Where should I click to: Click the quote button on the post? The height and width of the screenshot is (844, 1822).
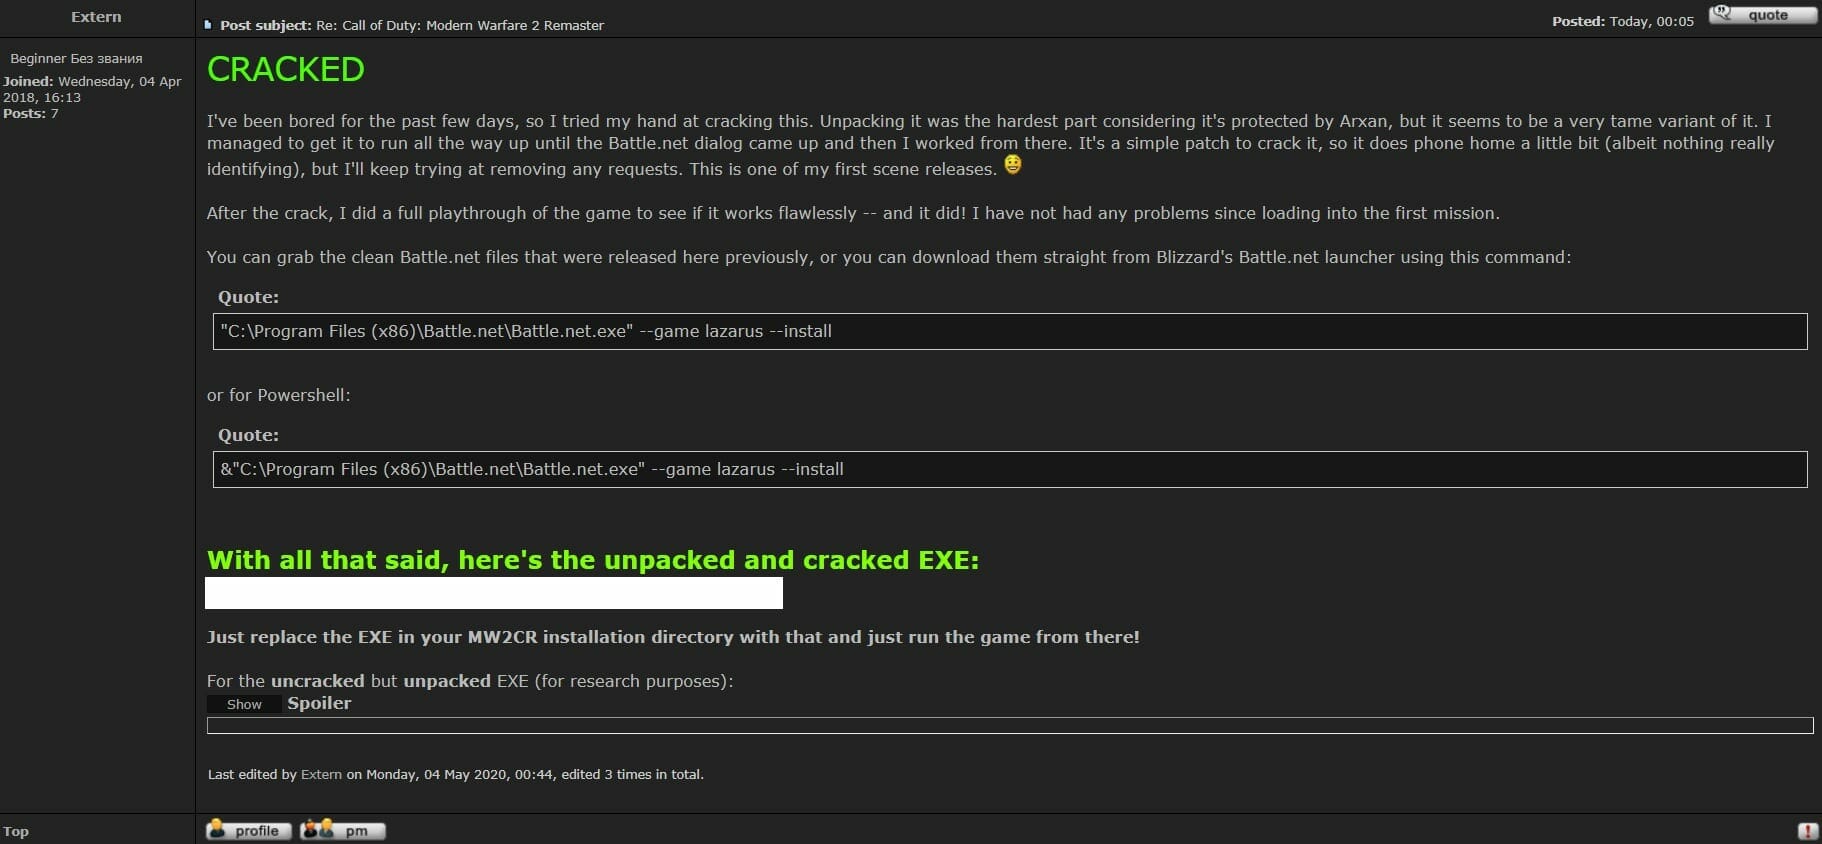coord(1762,15)
